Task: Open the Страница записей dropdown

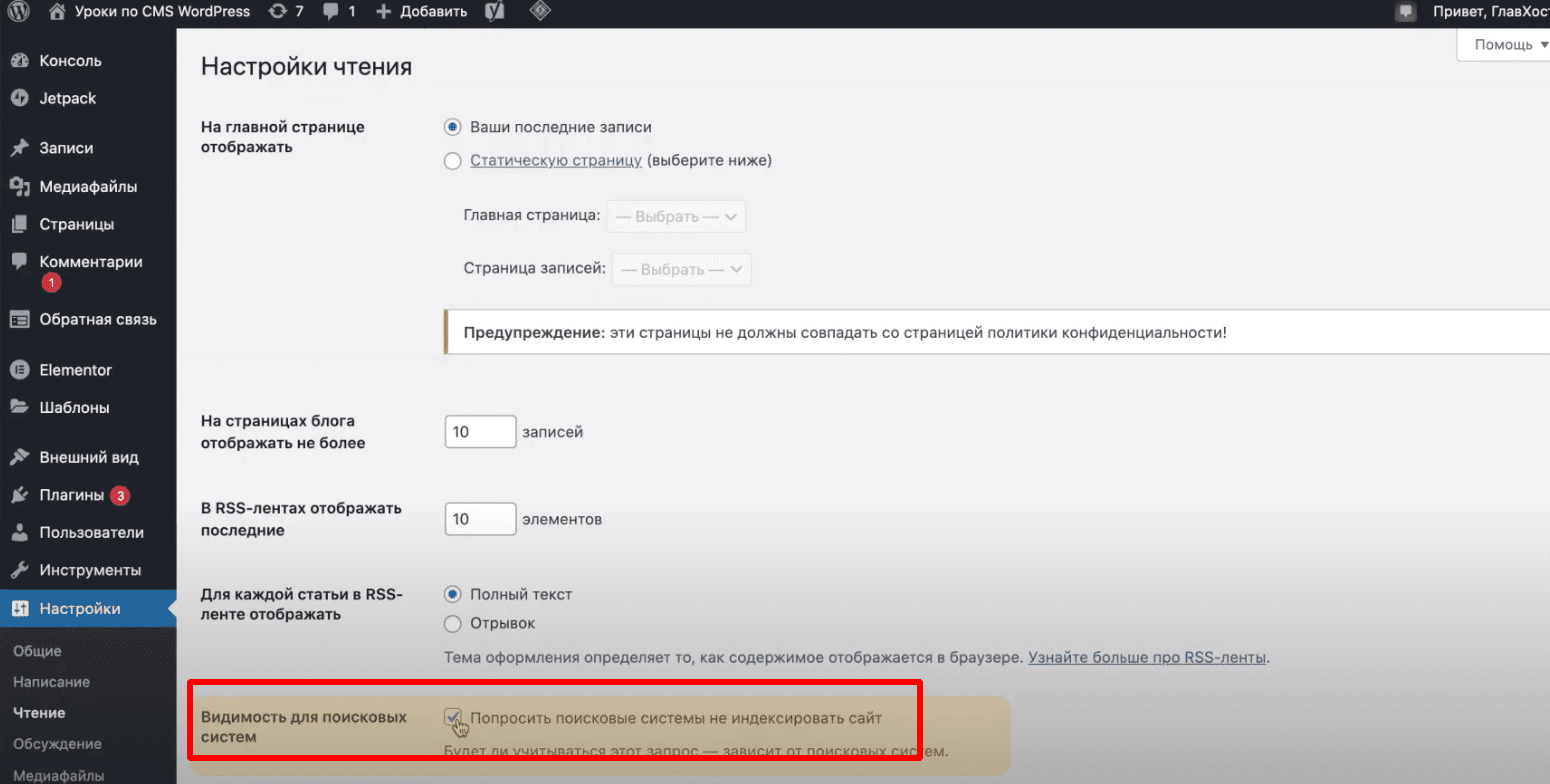Action: pos(681,270)
